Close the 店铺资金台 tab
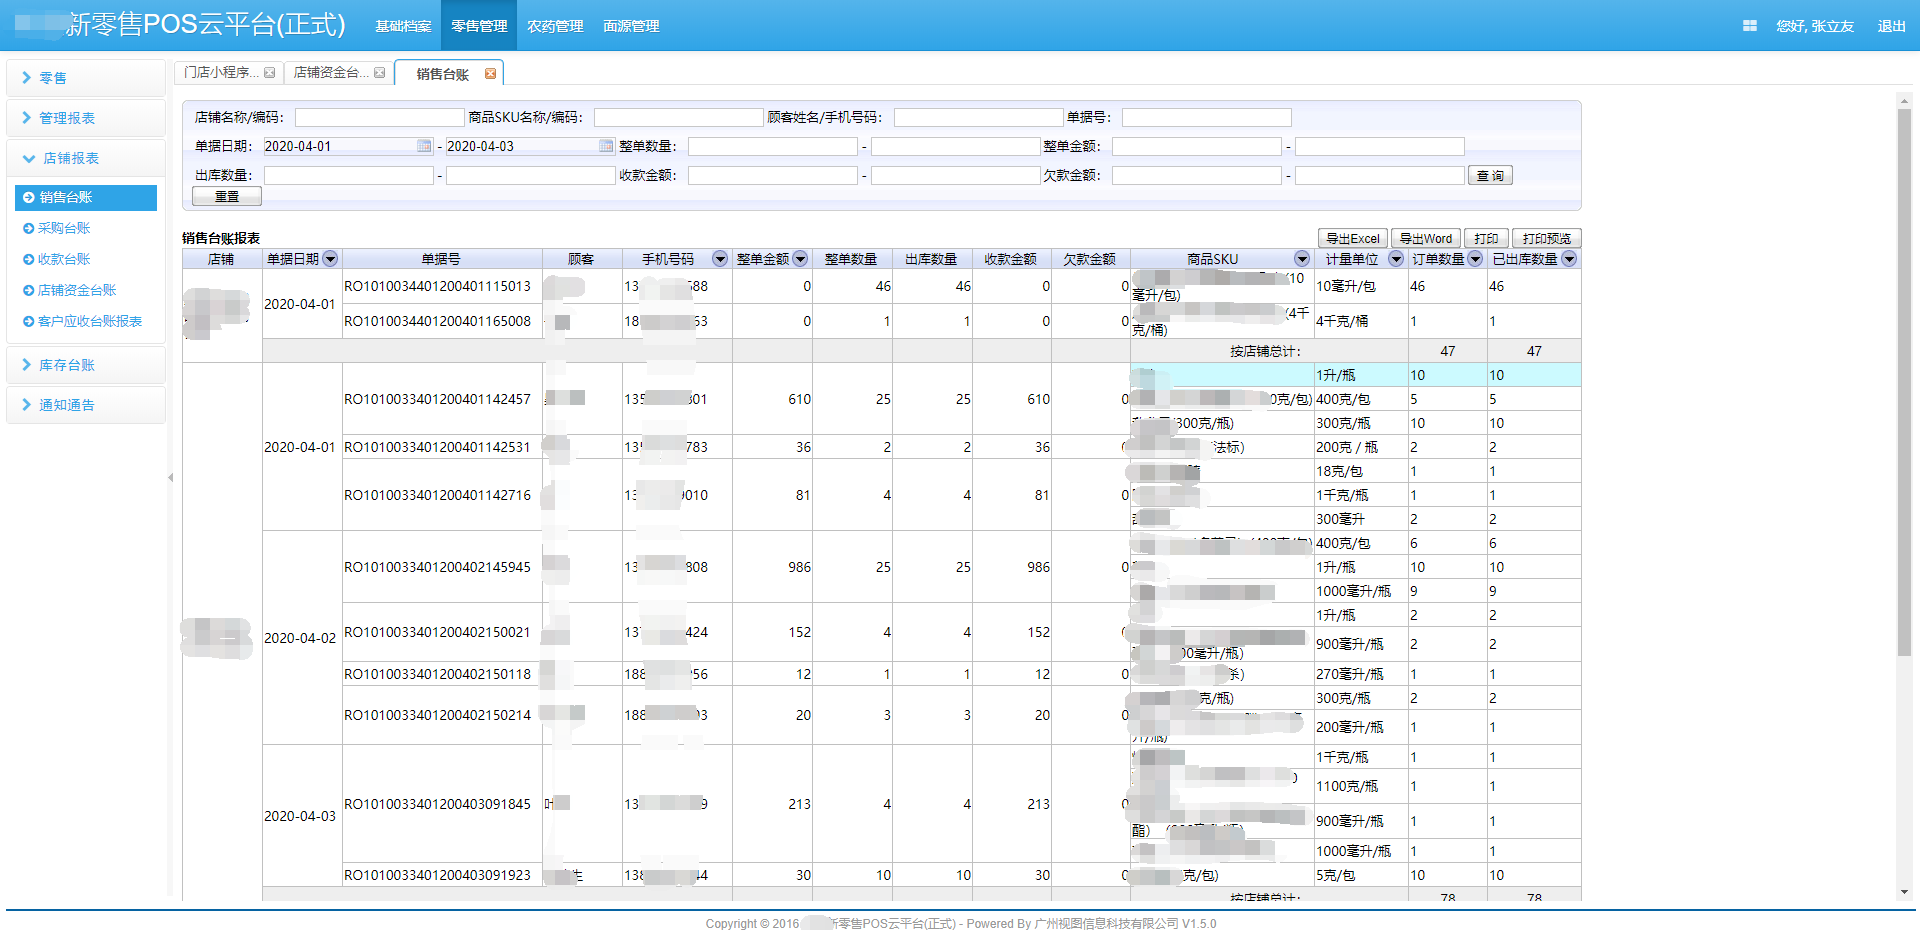 (x=379, y=73)
